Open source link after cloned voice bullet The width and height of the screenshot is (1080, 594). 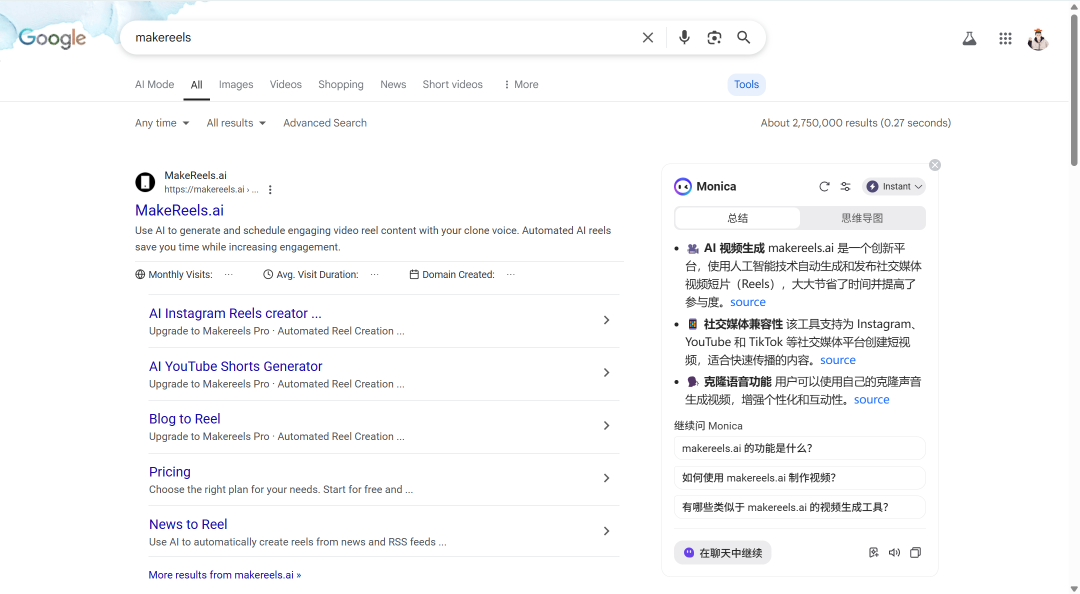coord(872,400)
